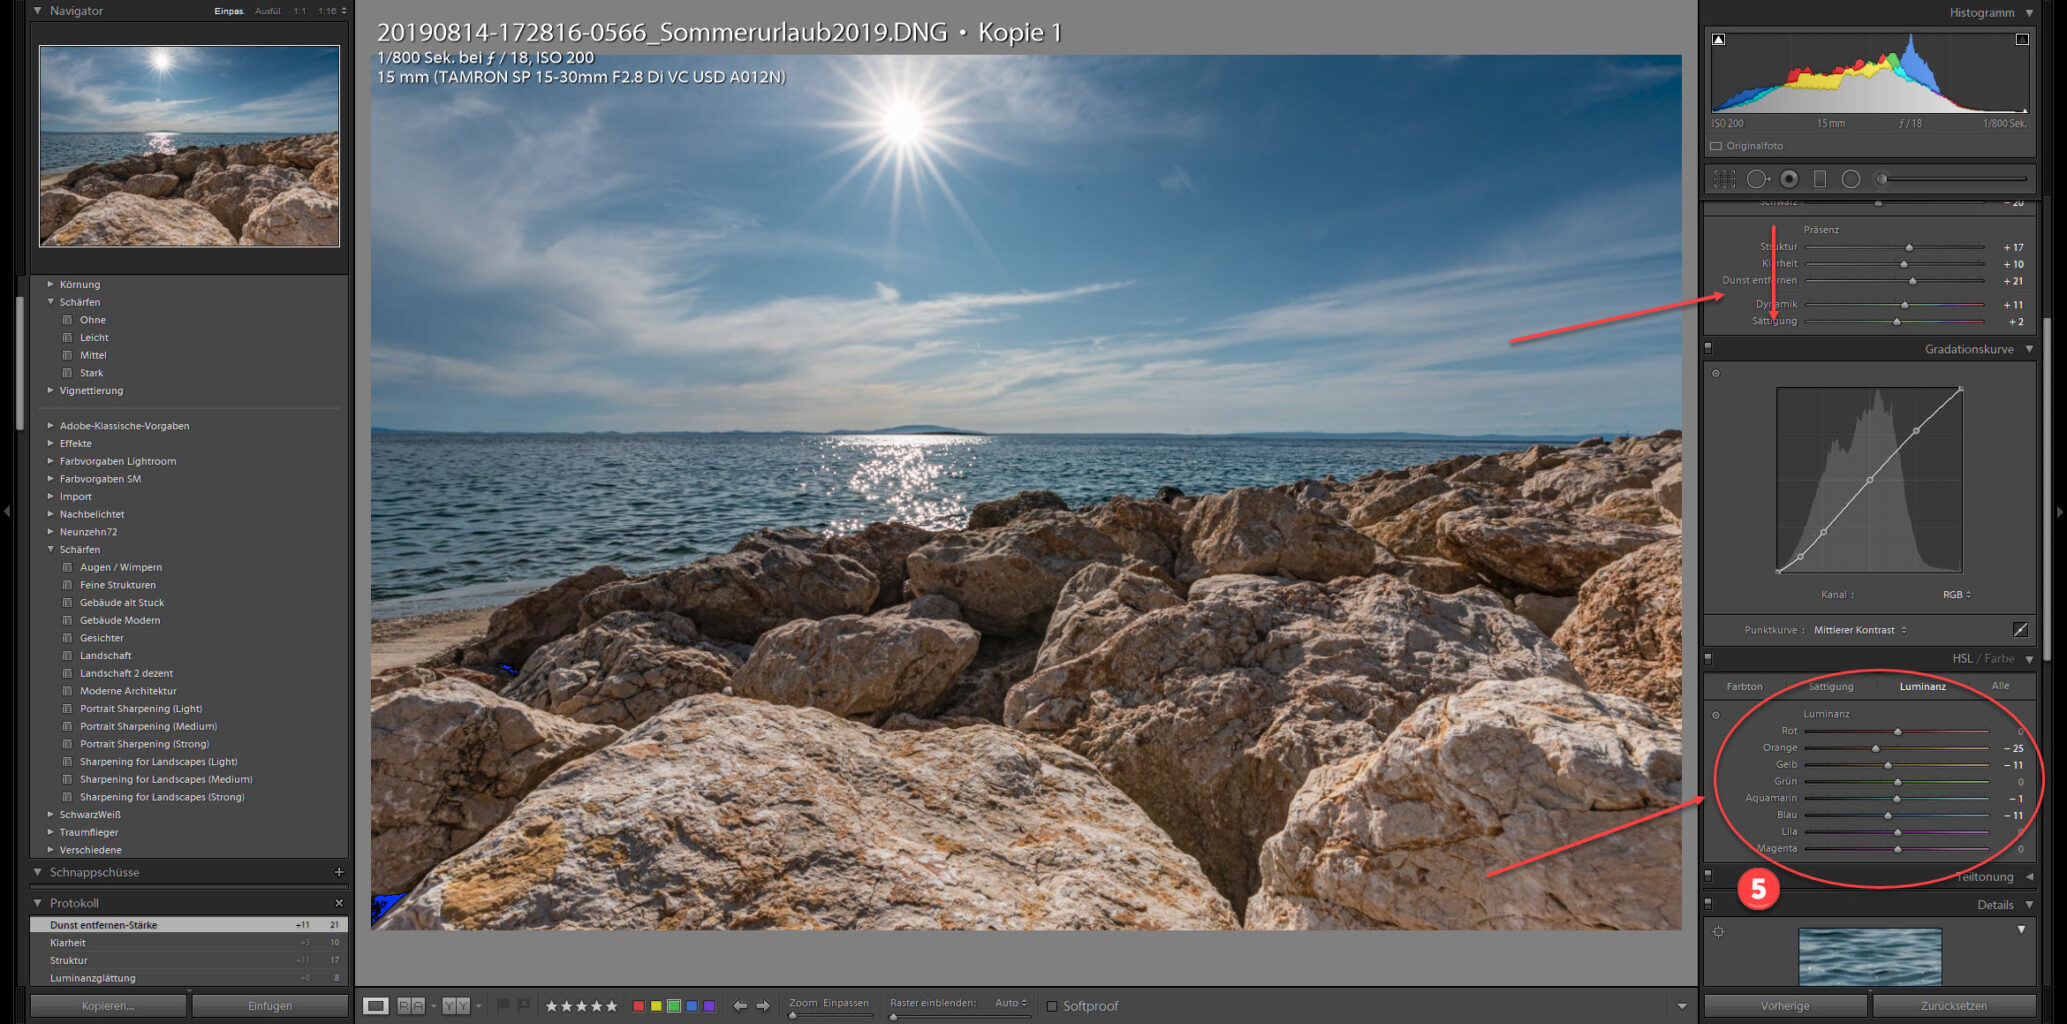This screenshot has width=2067, height=1024.
Task: Collapse the right panel group arrow
Action: click(x=2060, y=511)
